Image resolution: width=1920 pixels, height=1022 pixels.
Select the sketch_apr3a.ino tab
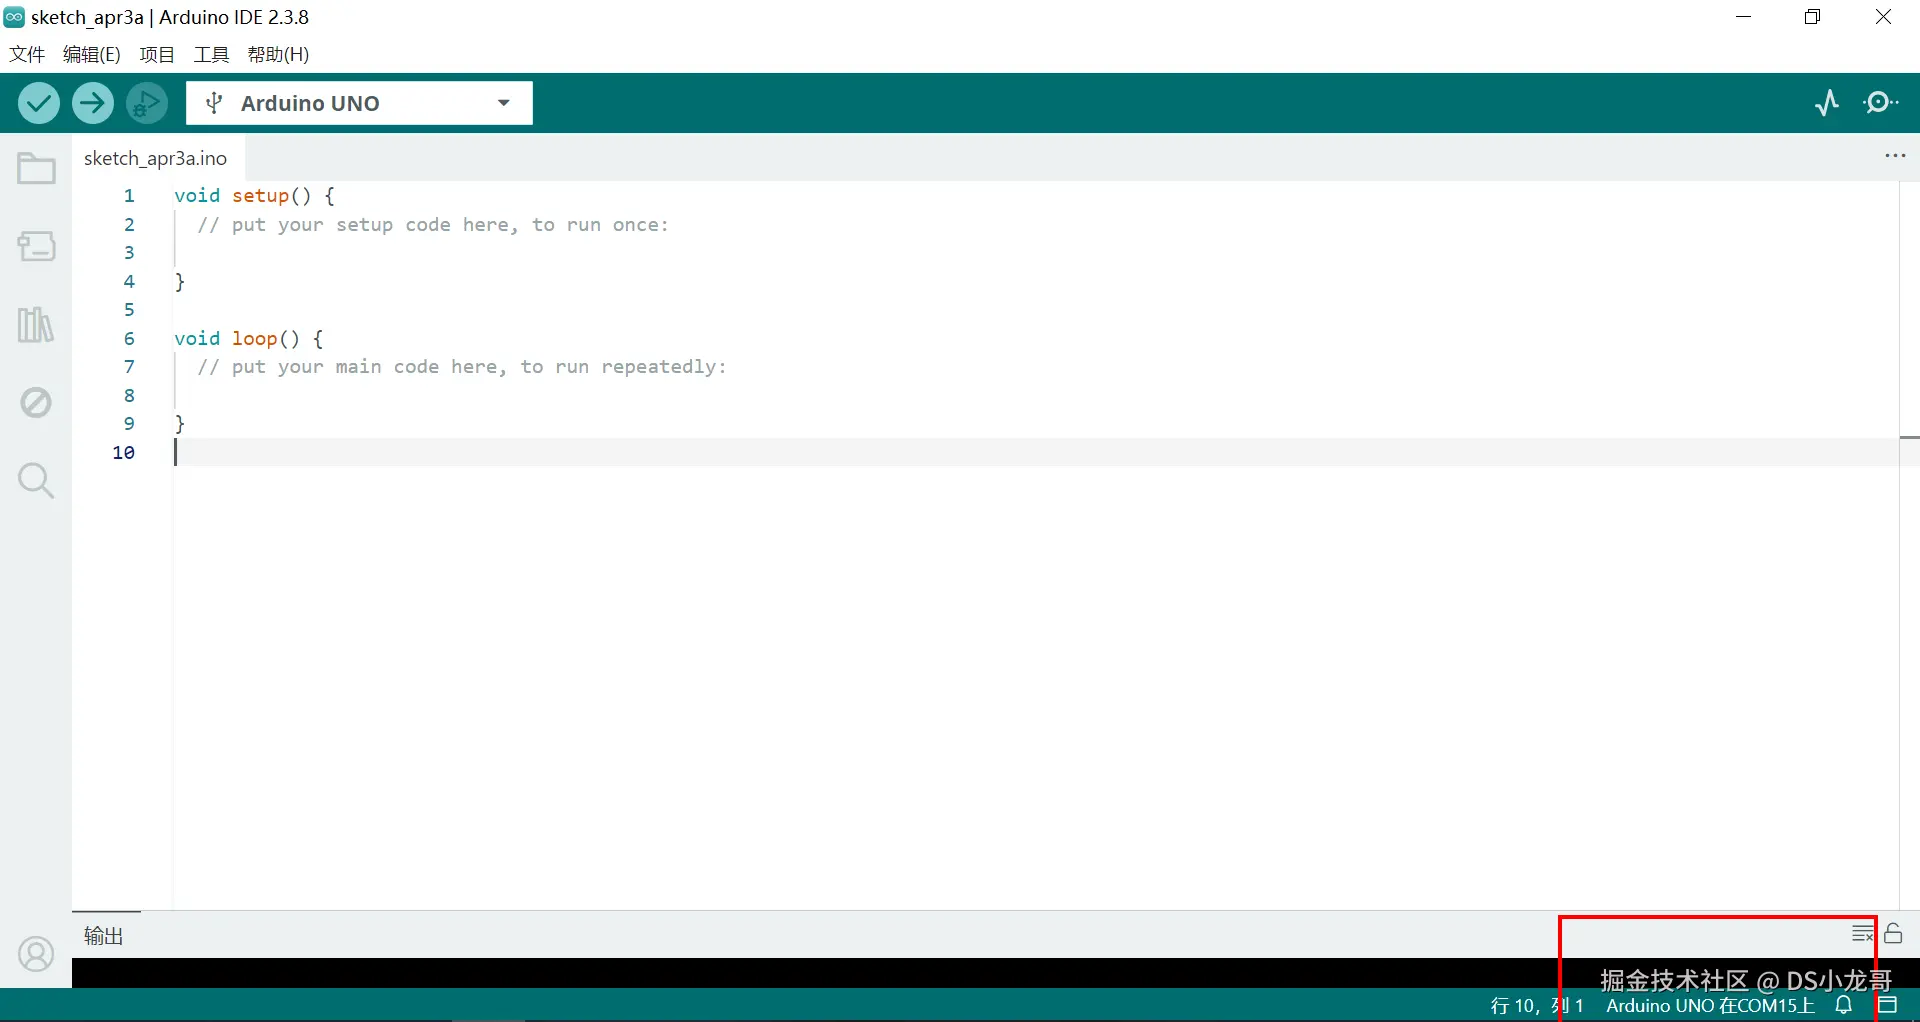coord(156,158)
